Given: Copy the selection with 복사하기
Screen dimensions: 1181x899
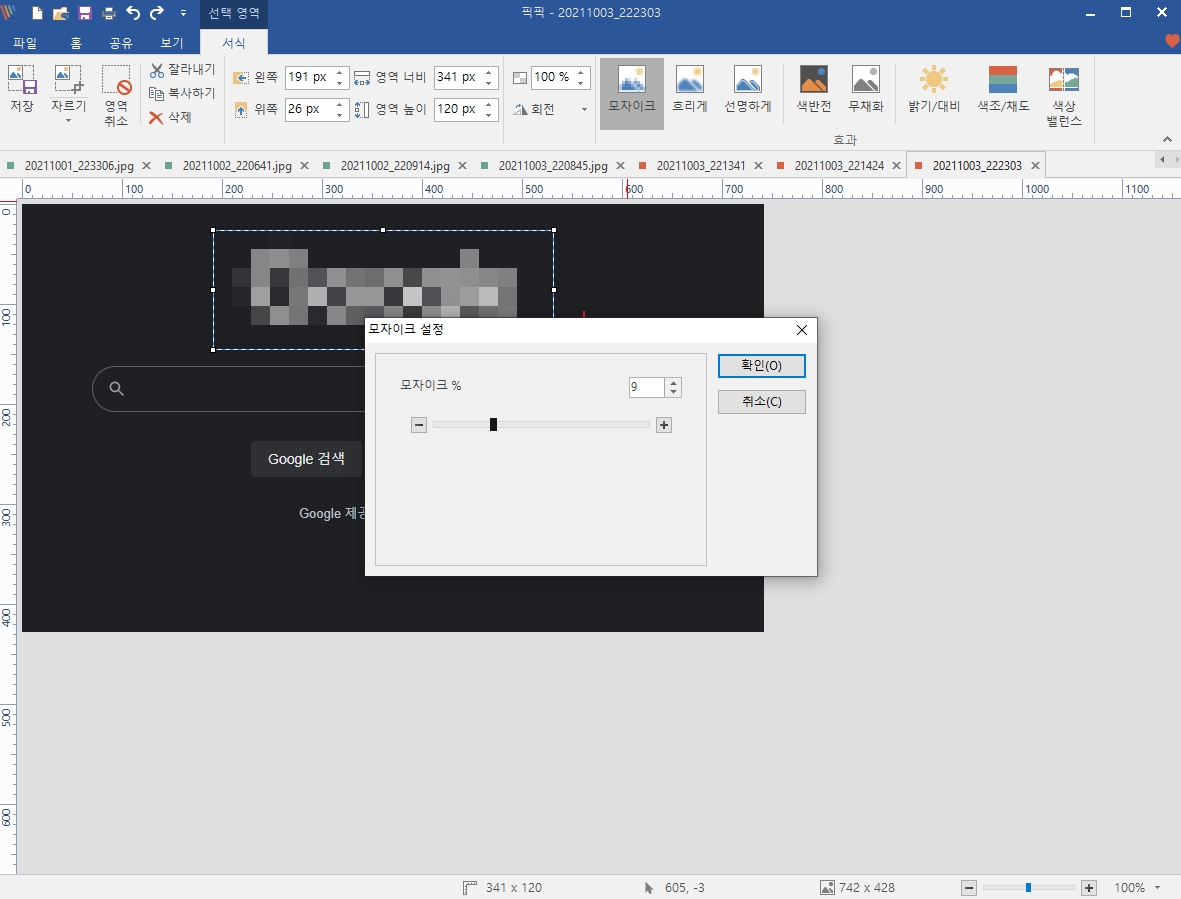Looking at the screenshot, I should tap(182, 93).
